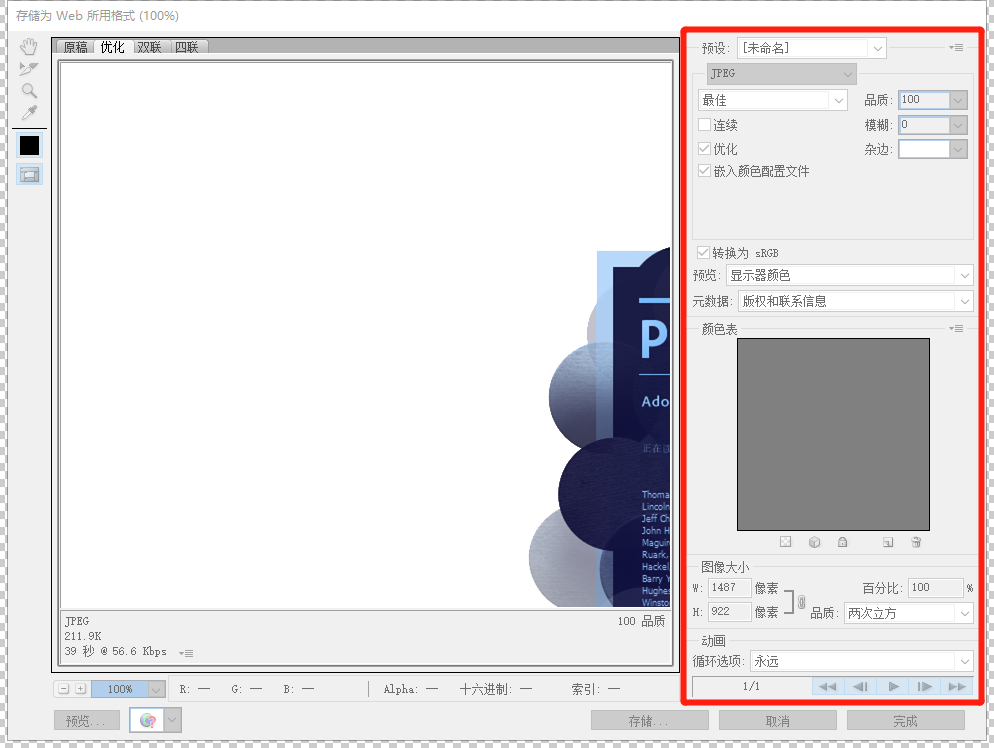The width and height of the screenshot is (994, 748).
Task: Click the 完成 button
Action: coord(905,721)
